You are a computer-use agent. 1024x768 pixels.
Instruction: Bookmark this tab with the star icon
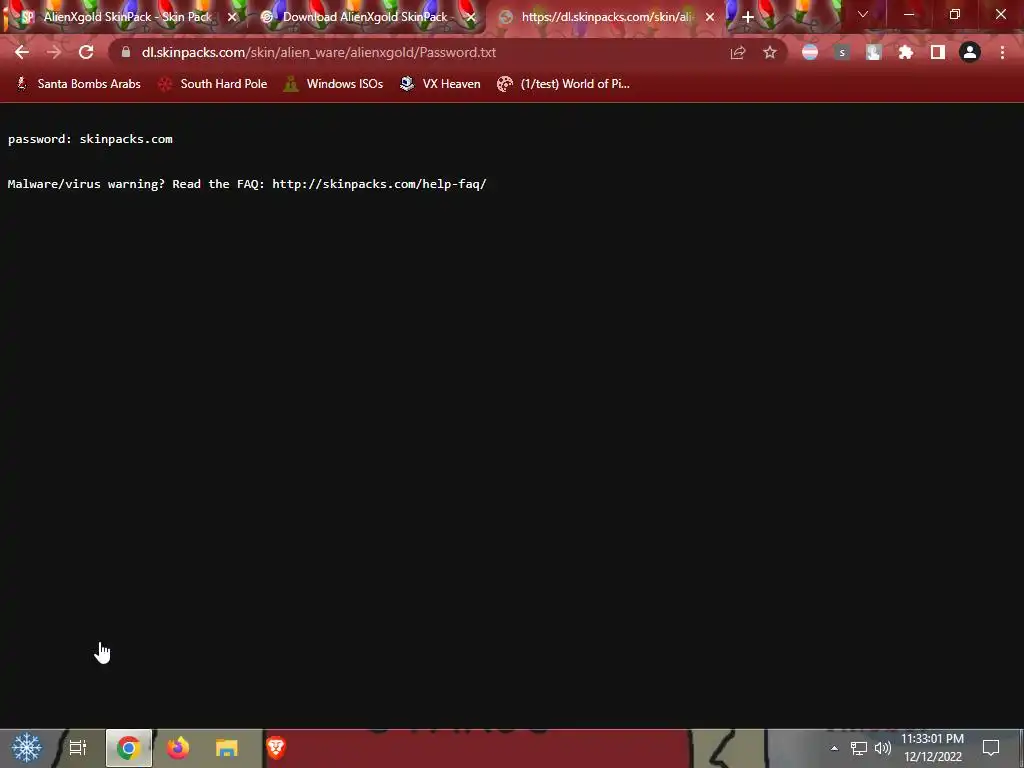tap(770, 52)
